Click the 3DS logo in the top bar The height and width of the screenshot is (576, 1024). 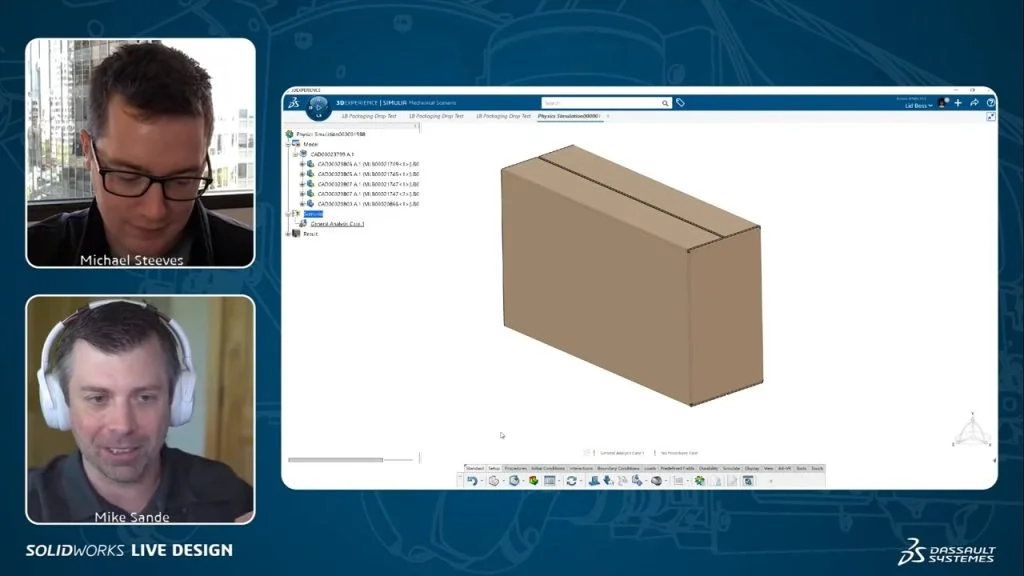294,103
